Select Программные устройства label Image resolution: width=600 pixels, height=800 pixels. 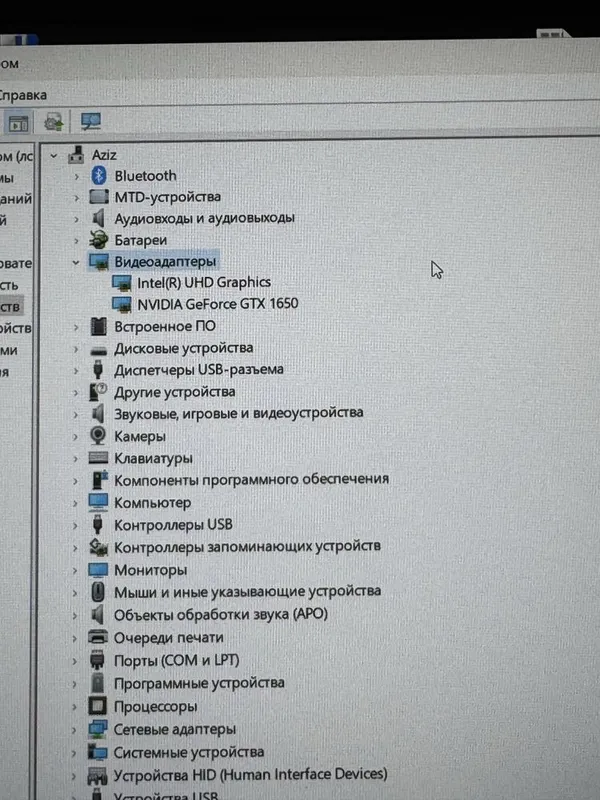pyautogui.click(x=198, y=683)
